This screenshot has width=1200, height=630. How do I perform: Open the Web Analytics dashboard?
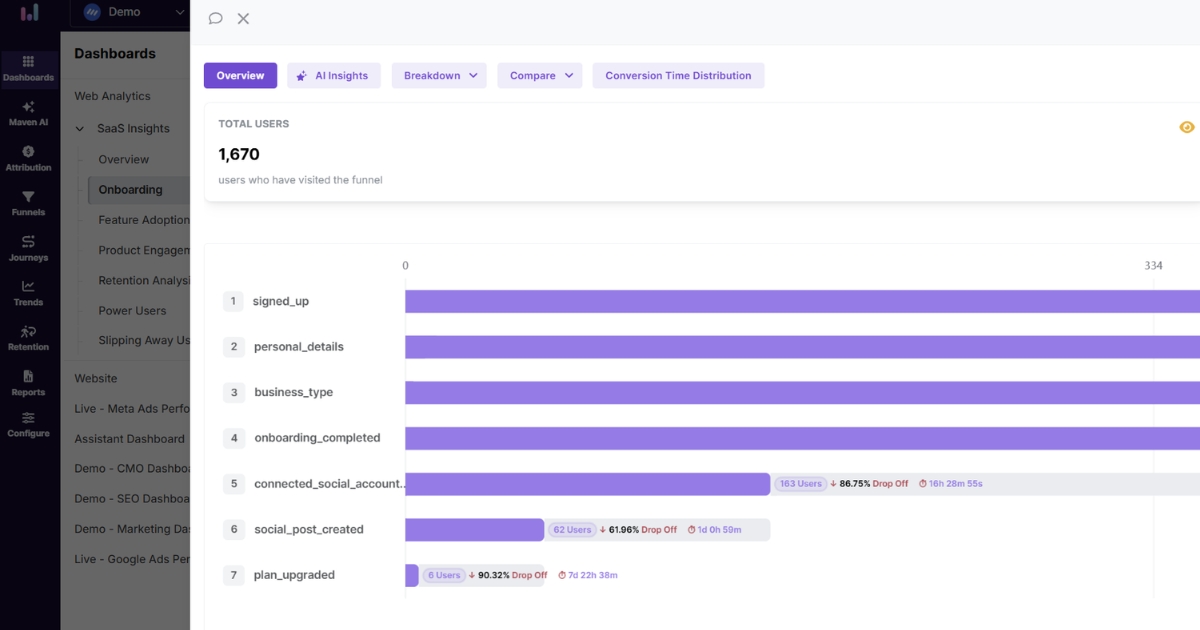point(112,96)
